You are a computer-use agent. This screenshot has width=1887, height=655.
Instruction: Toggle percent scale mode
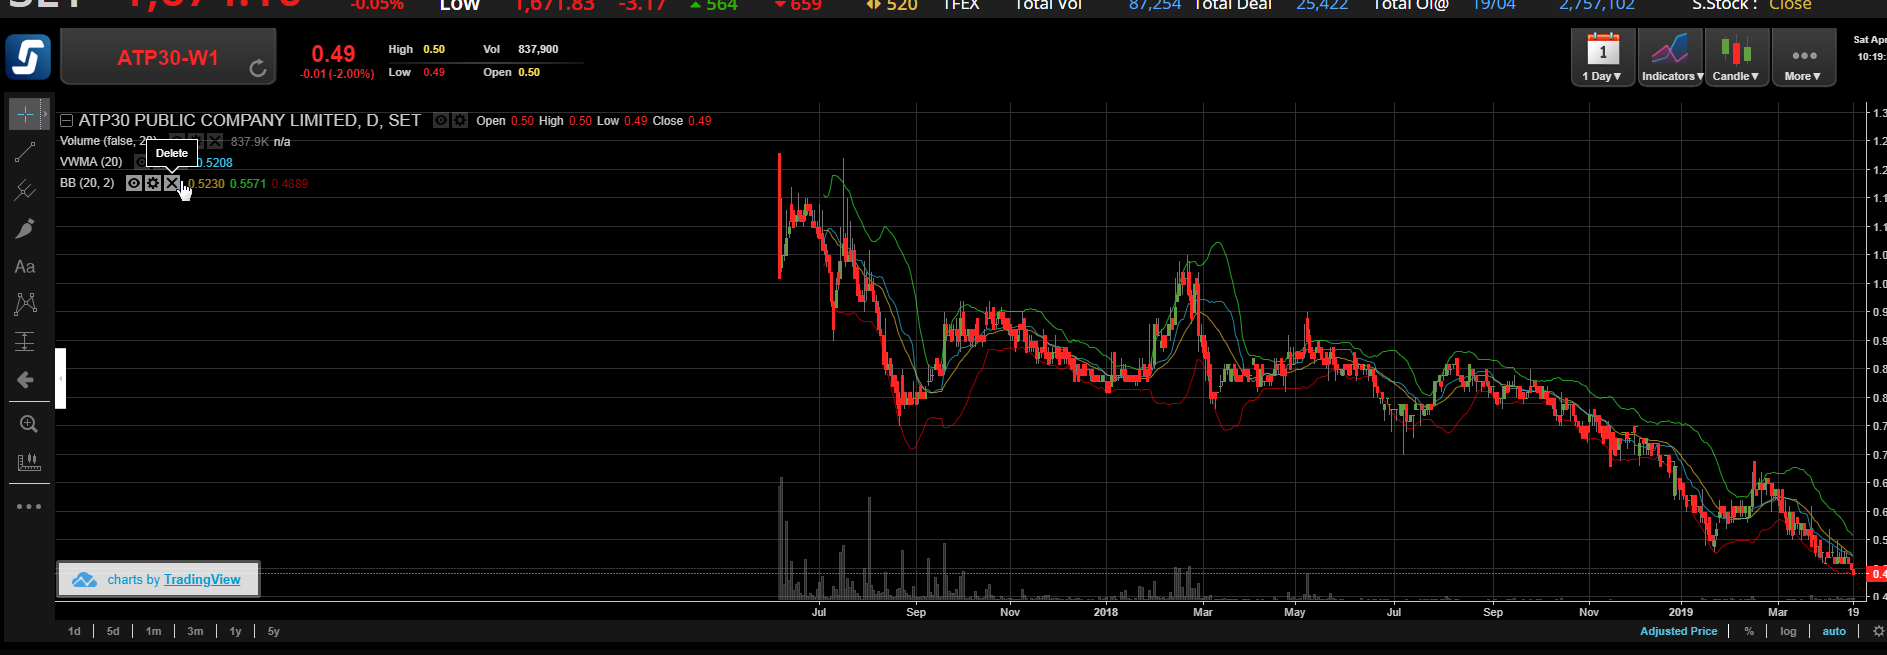click(x=1749, y=632)
